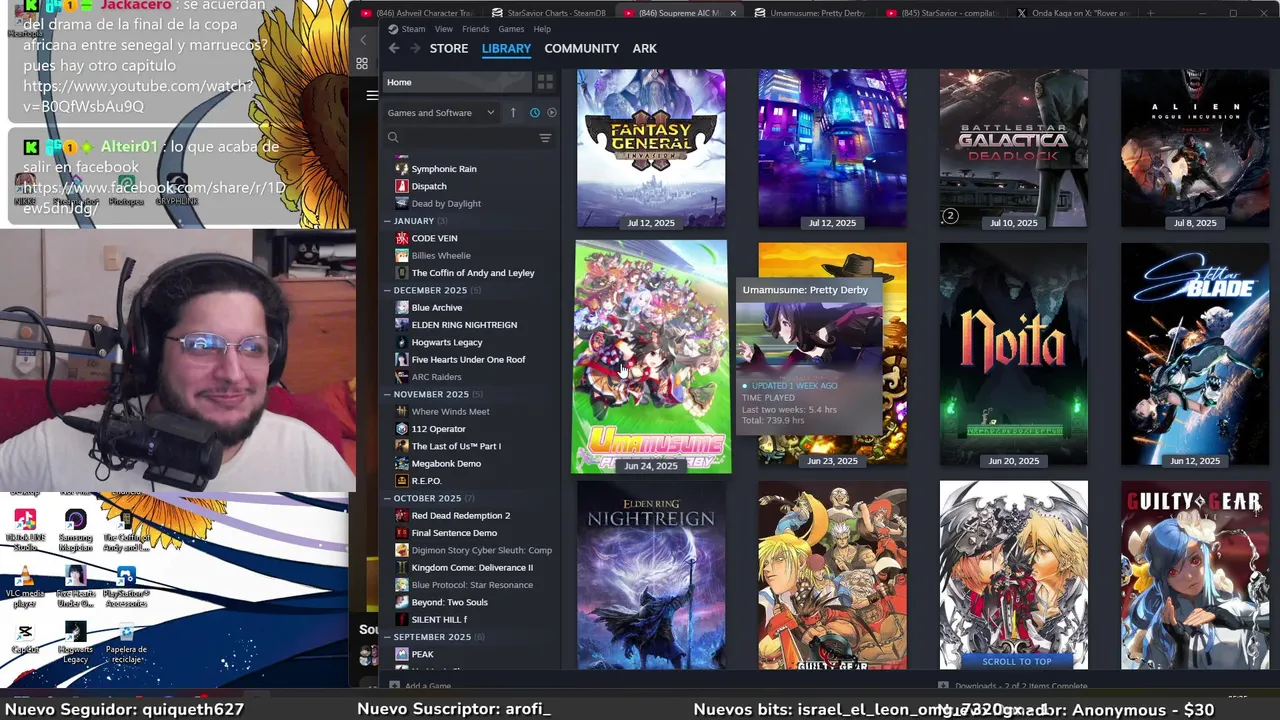The image size is (1280, 720).
Task: Select Red Dead Redemption 2 in the list
Action: pos(460,515)
